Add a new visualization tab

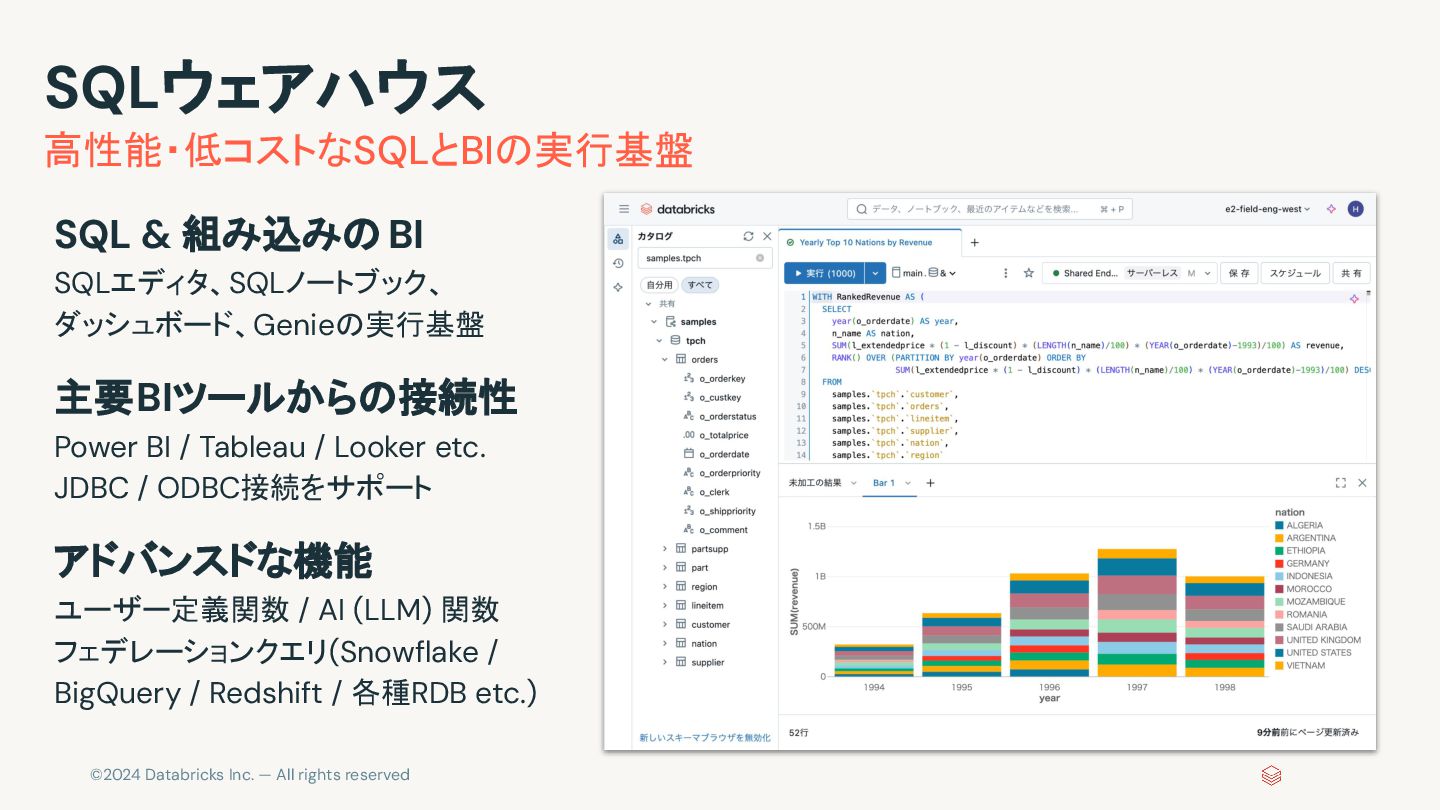[930, 483]
